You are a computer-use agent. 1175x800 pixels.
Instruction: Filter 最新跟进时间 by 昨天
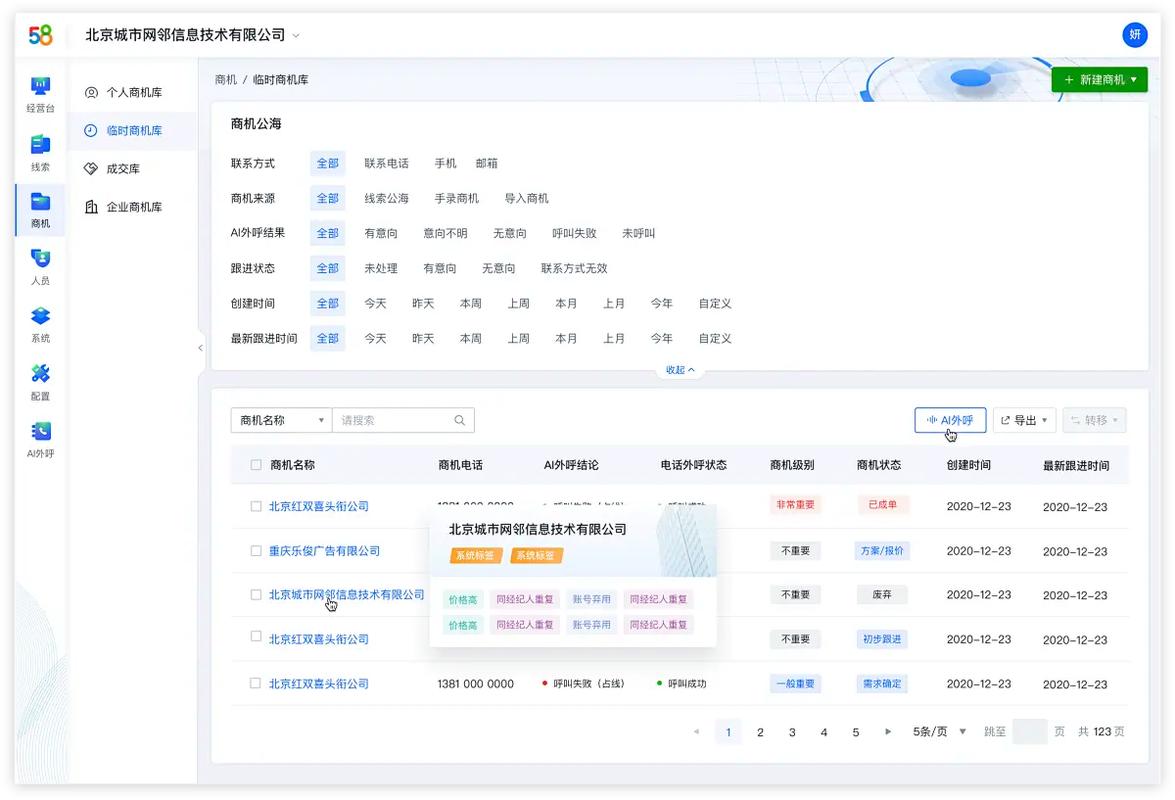click(423, 339)
